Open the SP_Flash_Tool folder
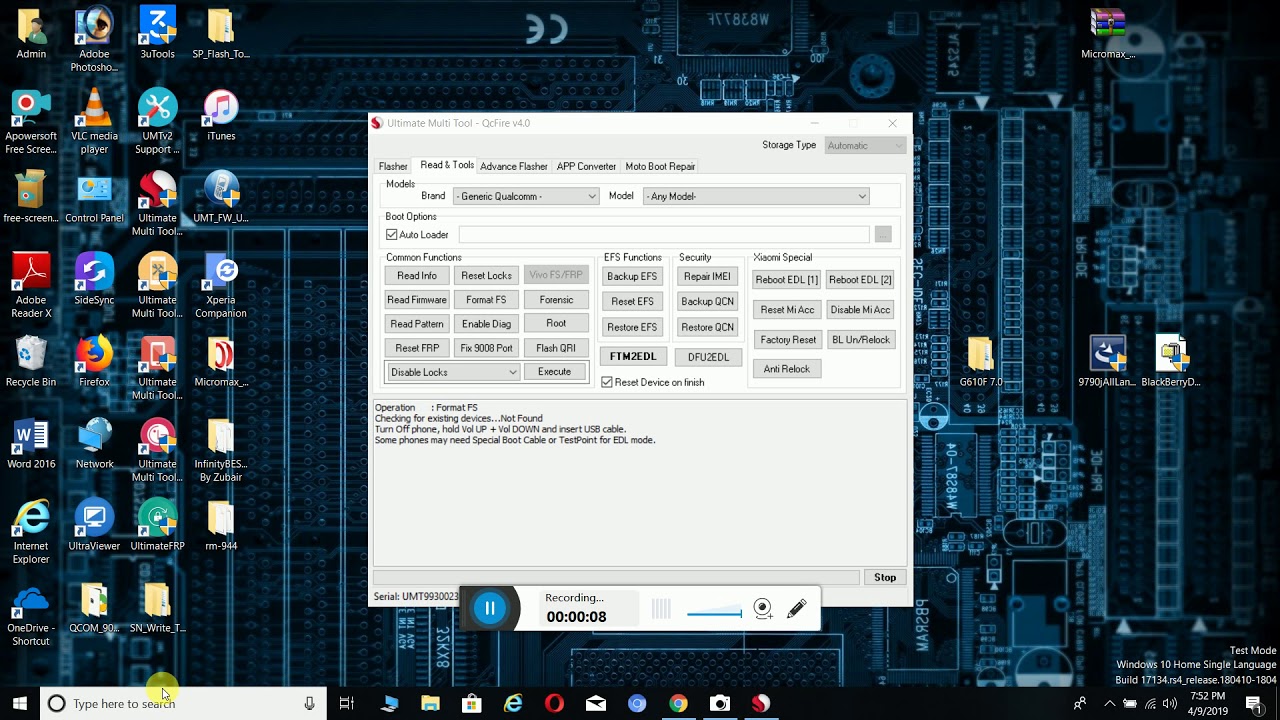This screenshot has height=720, width=1280. coord(221,33)
